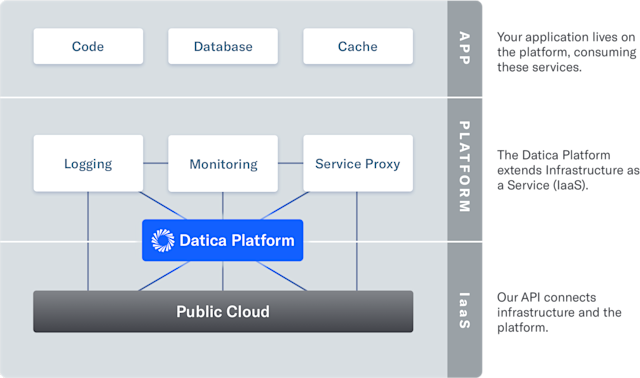Select the Logging platform box
Image resolution: width=640 pixels, height=378 pixels.
coord(88,163)
